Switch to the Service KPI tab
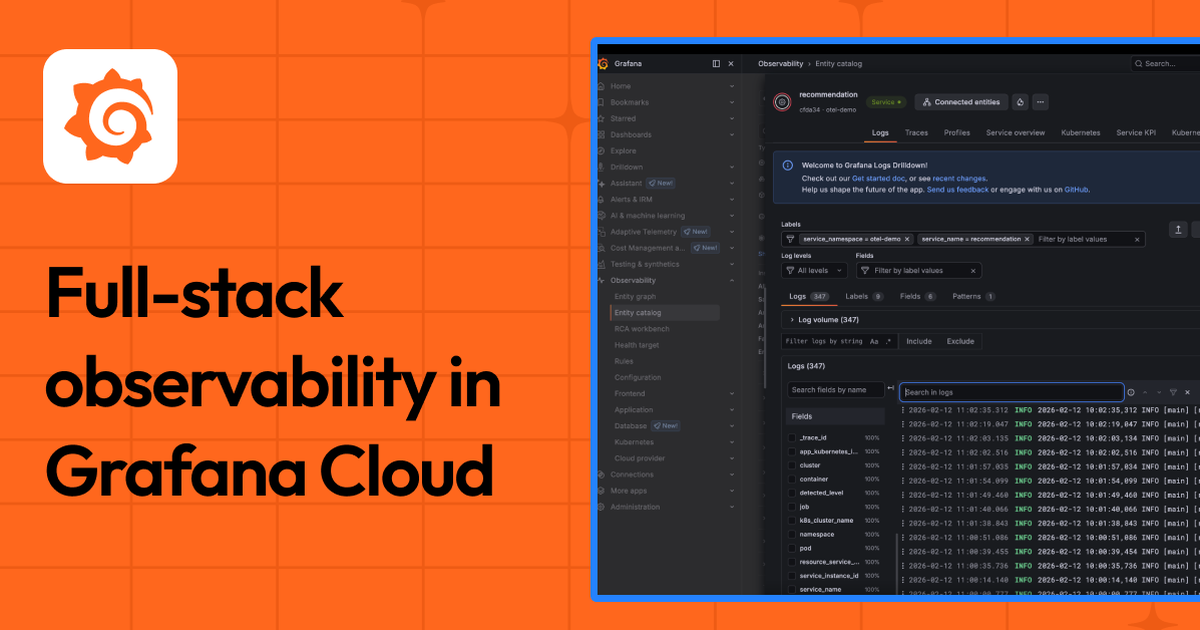Screen dimensions: 1200x630 (1135, 132)
